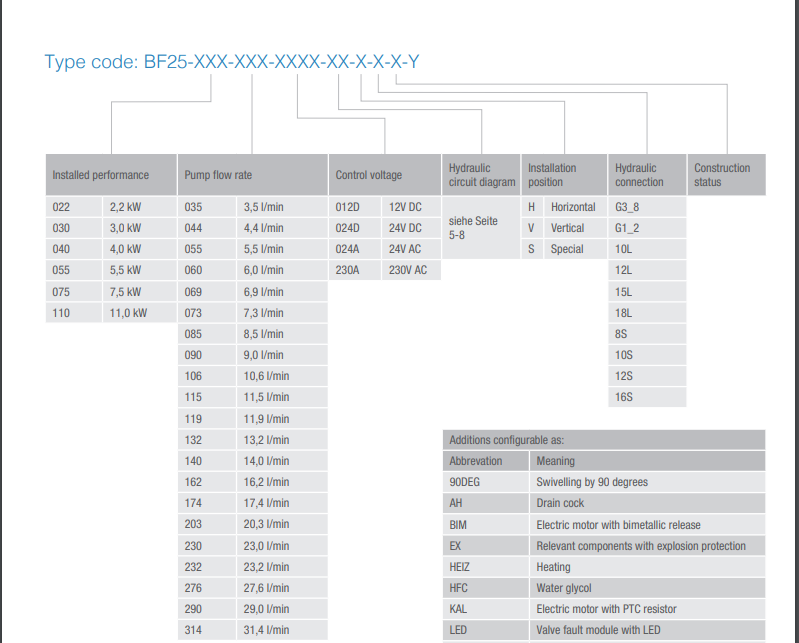Click the 16S hydraulic connection entry
The height and width of the screenshot is (643, 799).
pos(624,397)
